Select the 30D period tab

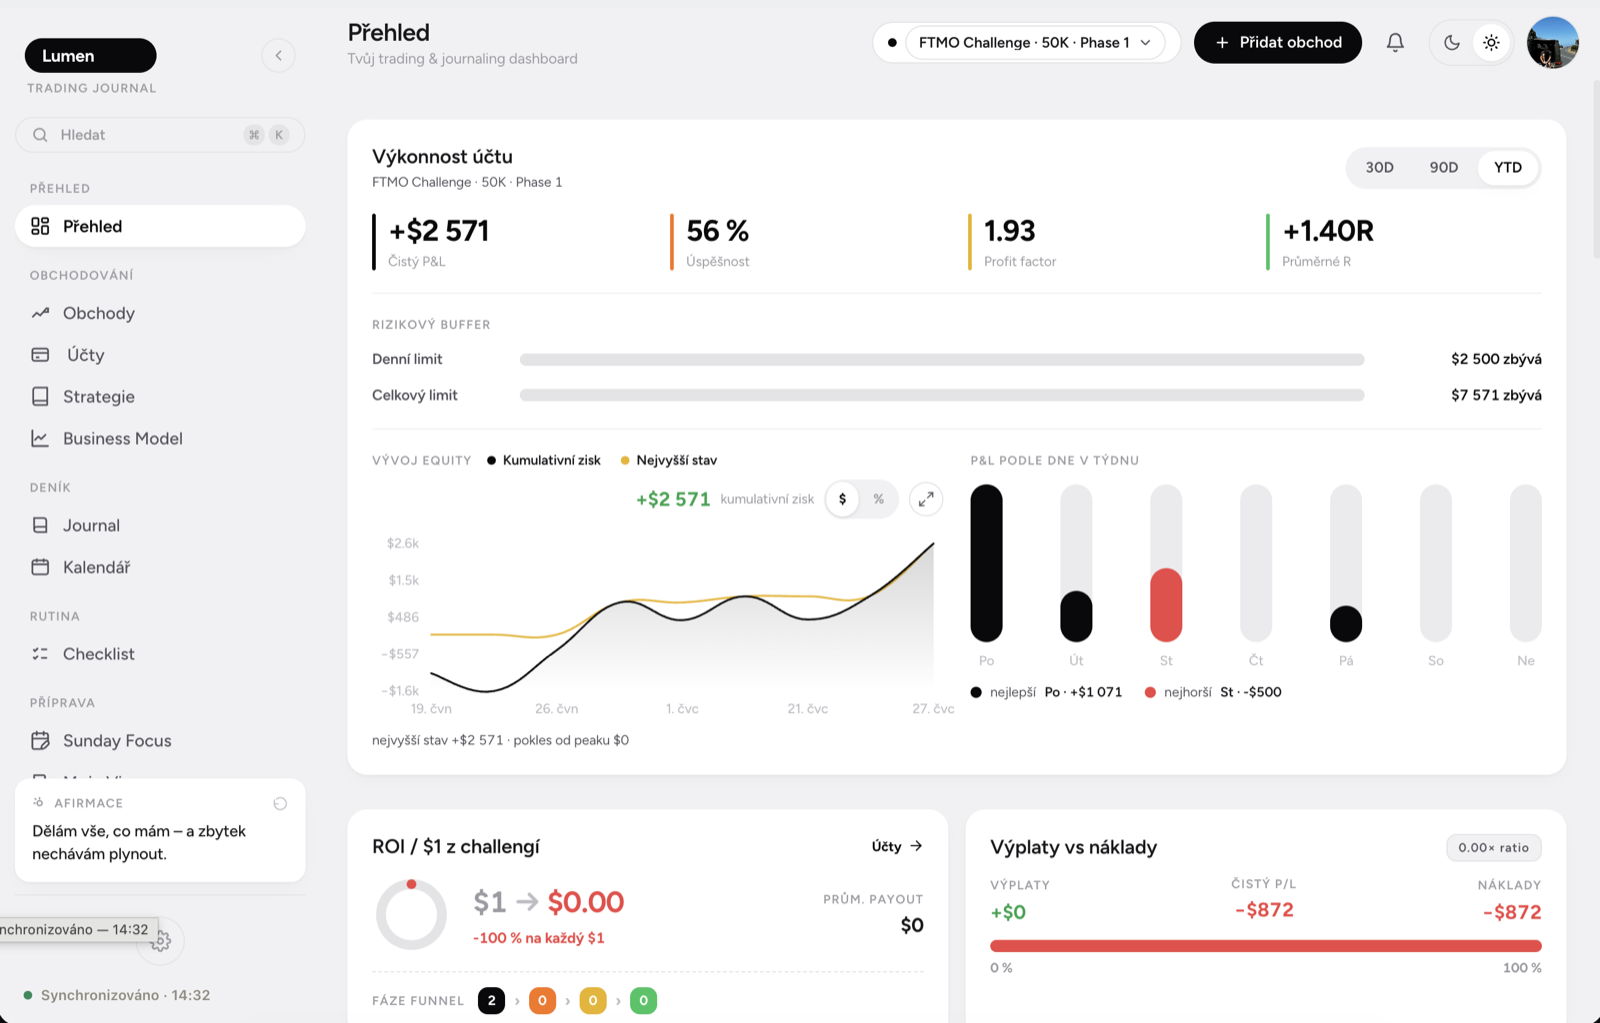[x=1379, y=167]
